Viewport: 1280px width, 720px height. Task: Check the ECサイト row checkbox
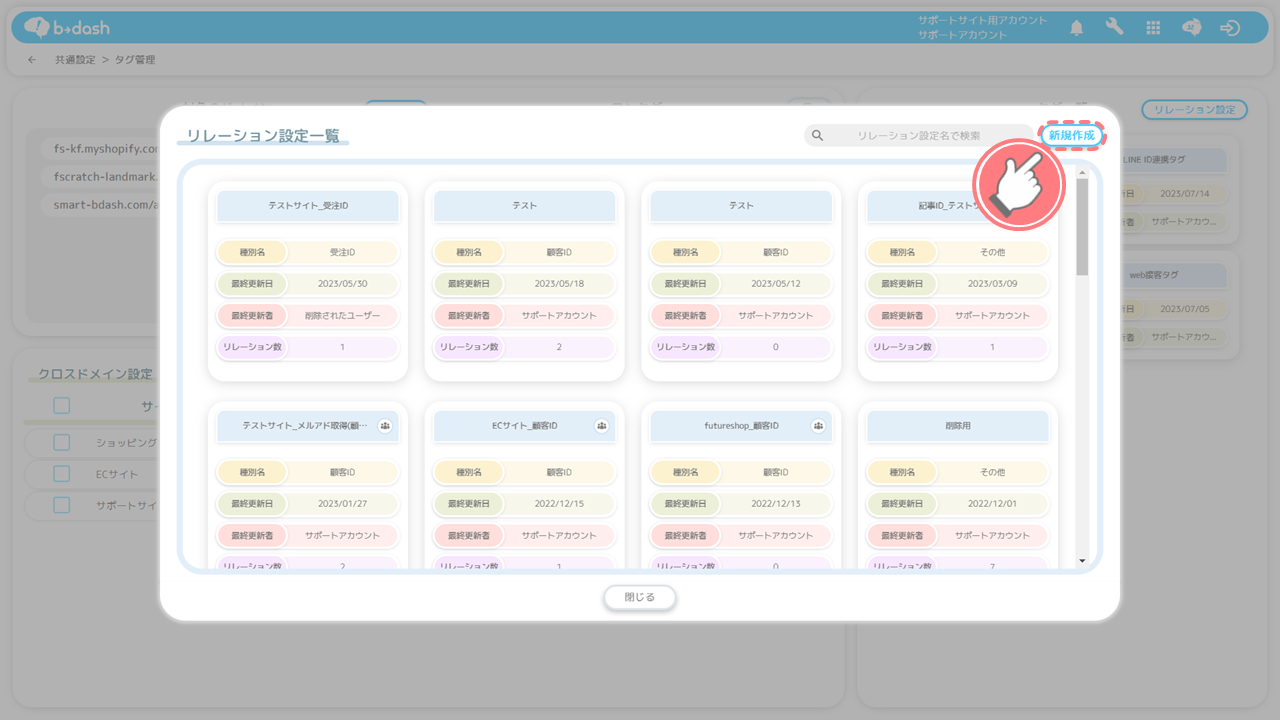point(62,474)
